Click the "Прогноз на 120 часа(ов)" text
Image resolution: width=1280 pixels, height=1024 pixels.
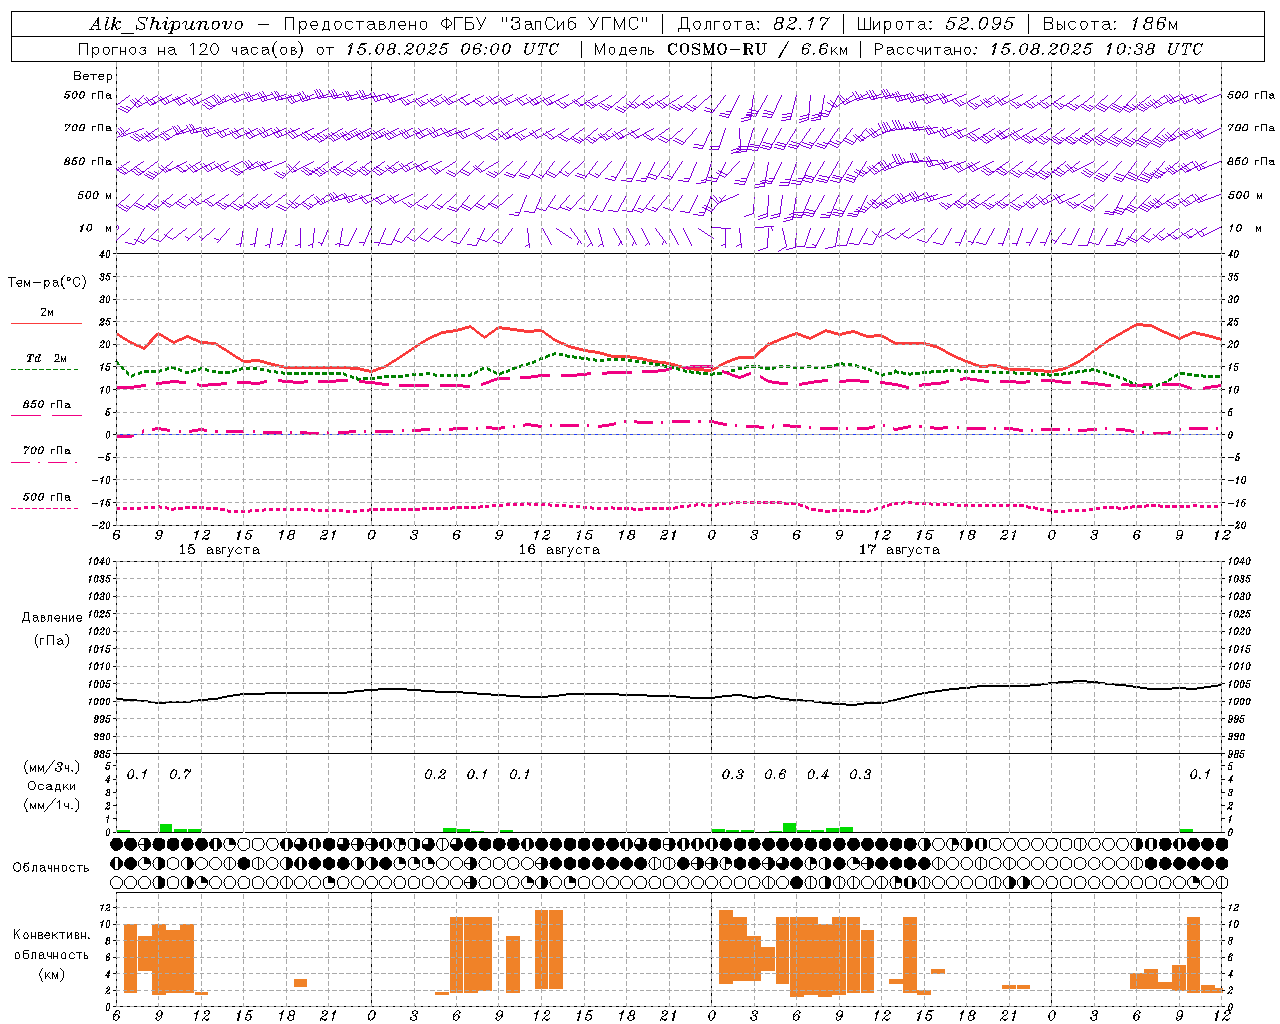pyautogui.click(x=192, y=49)
